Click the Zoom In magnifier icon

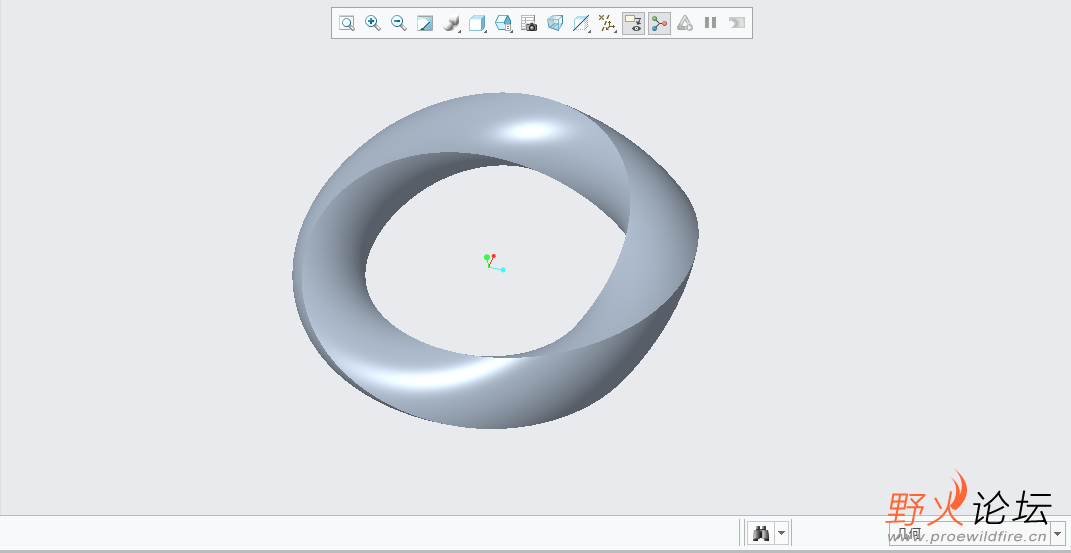tap(373, 23)
